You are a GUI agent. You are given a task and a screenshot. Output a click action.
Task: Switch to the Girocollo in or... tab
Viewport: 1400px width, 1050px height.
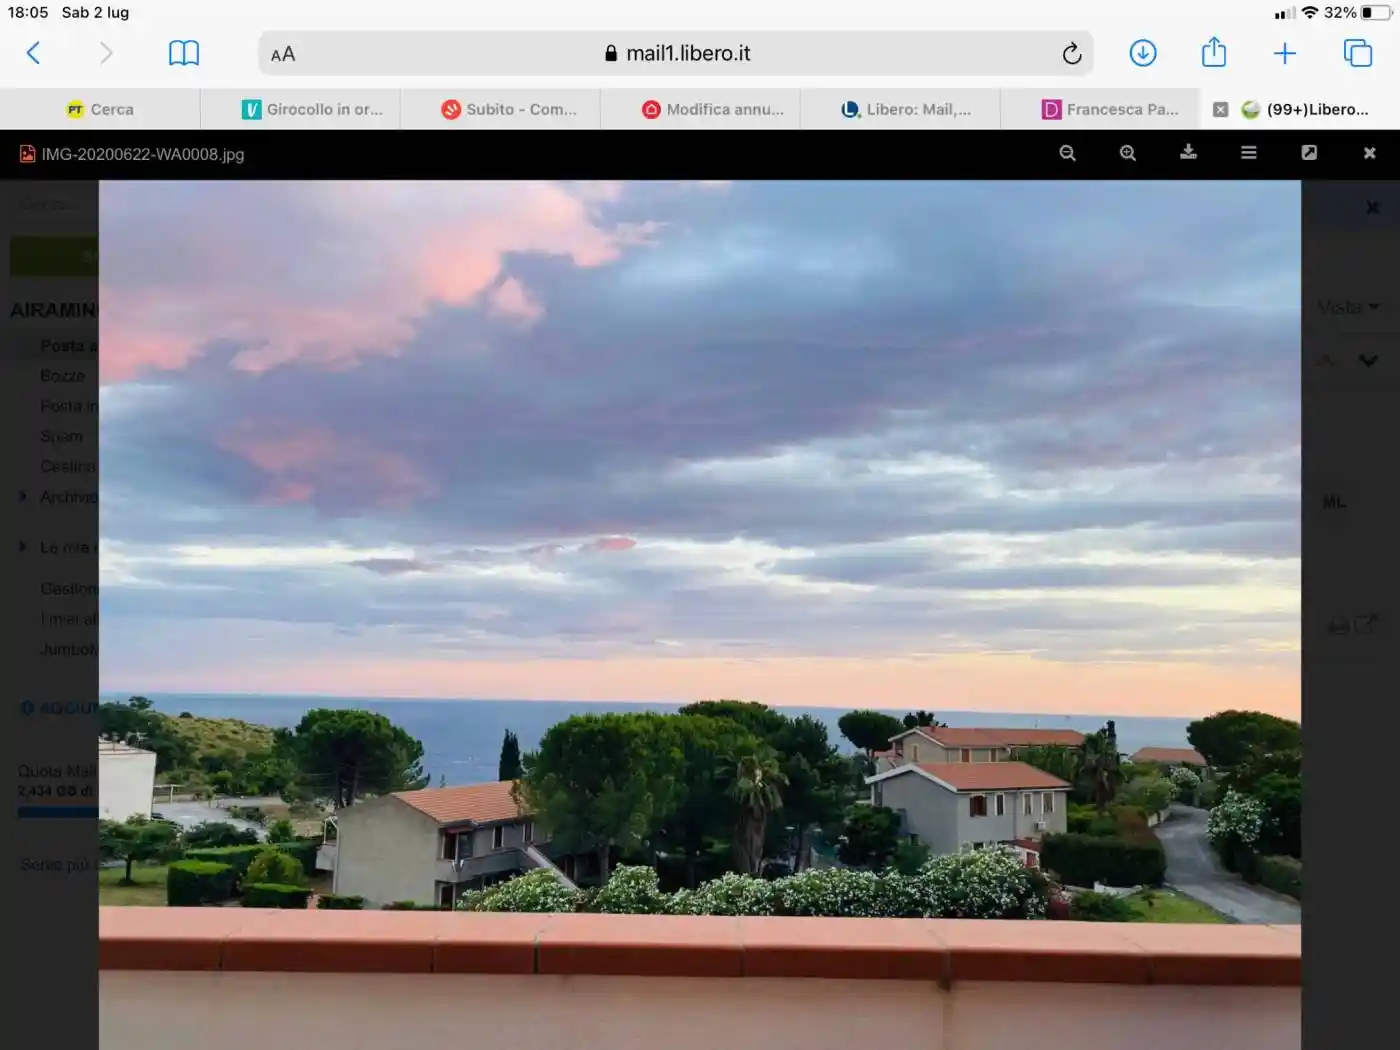(311, 110)
